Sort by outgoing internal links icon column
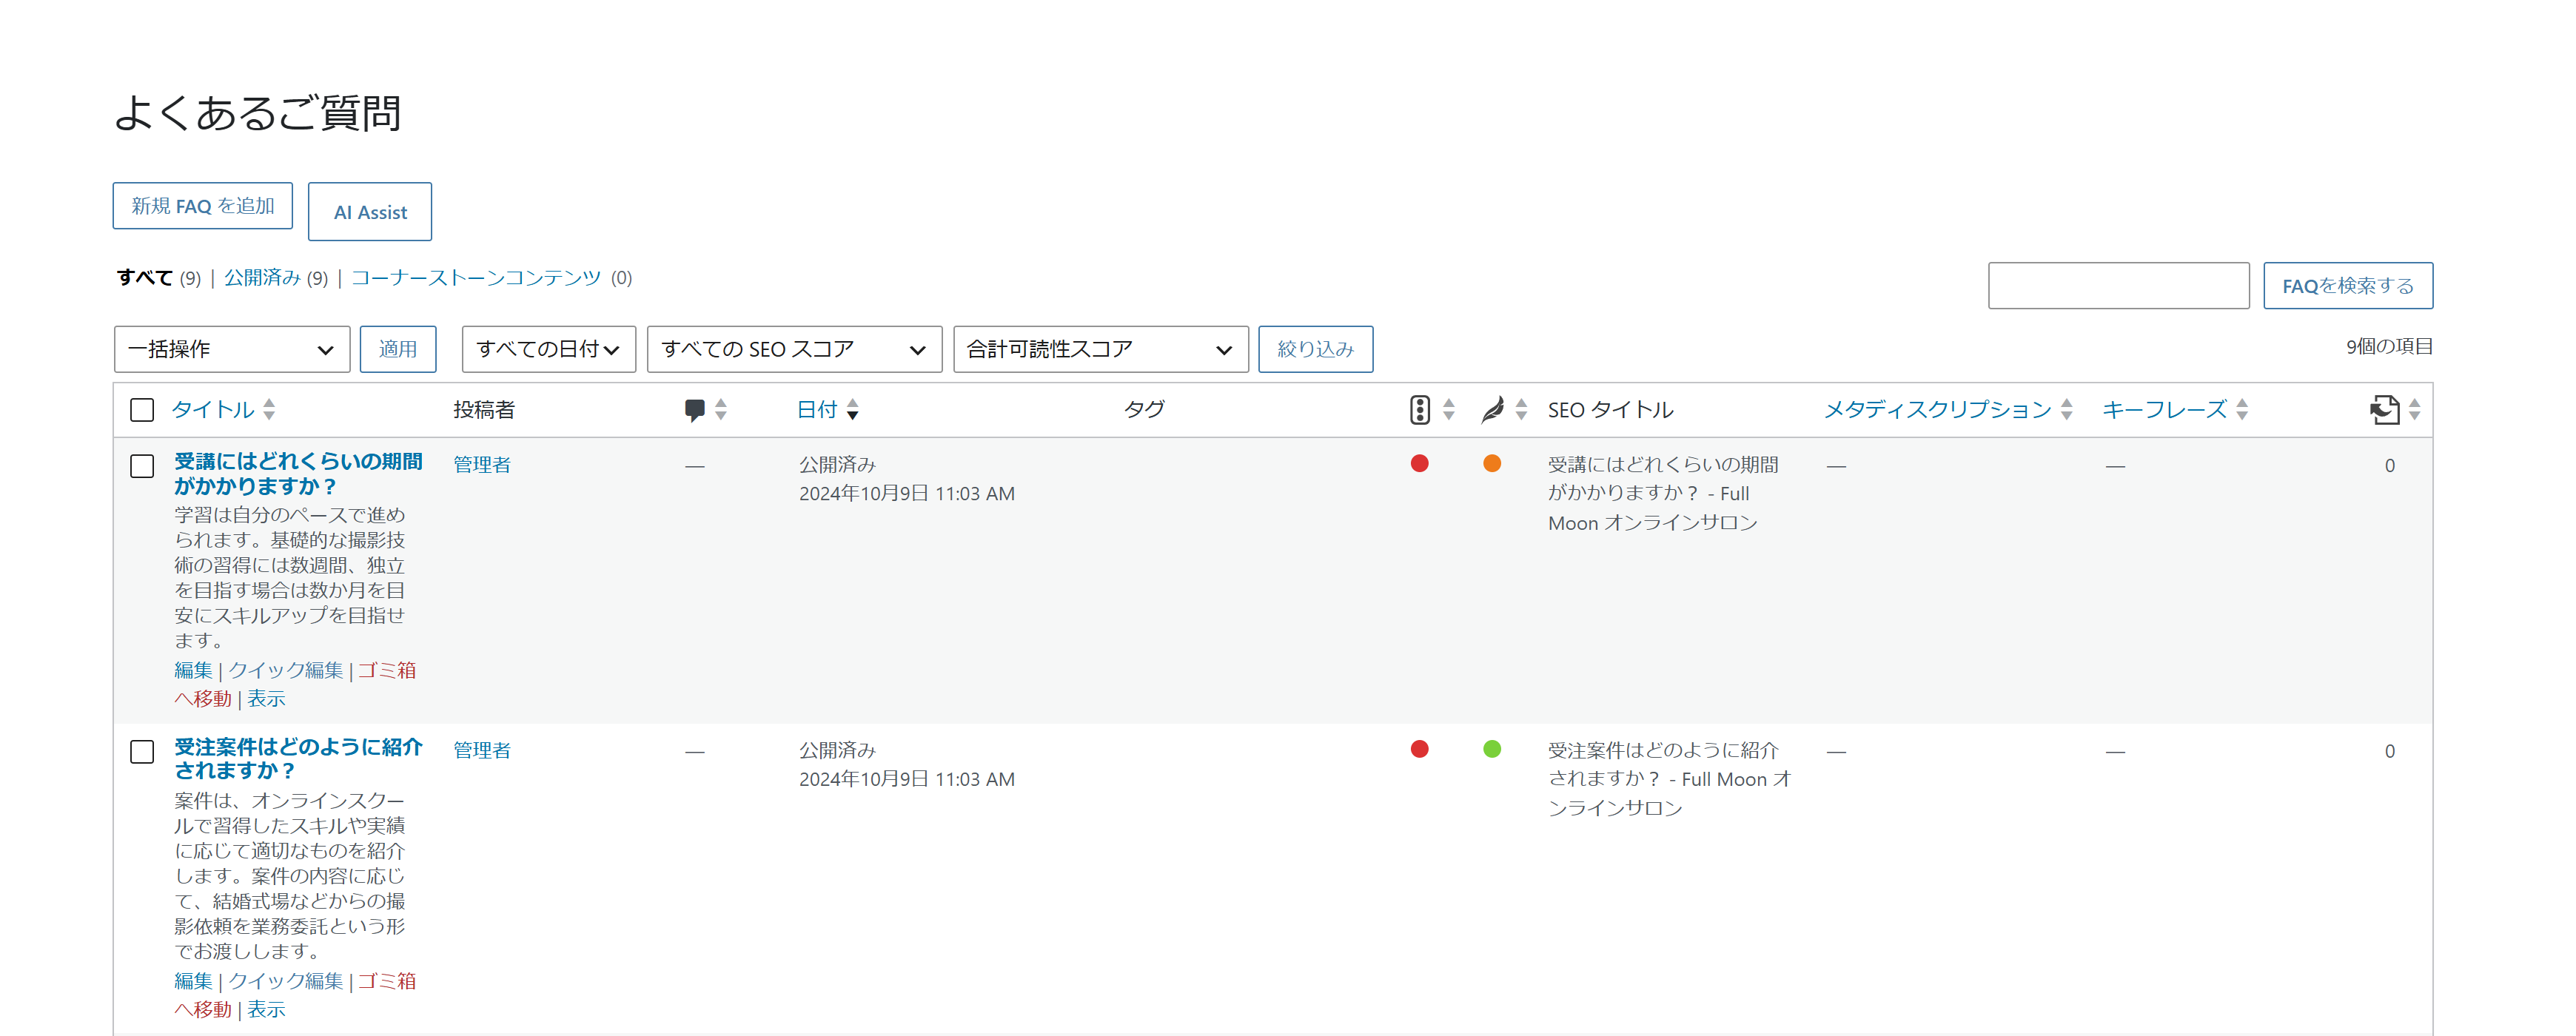 2385,410
